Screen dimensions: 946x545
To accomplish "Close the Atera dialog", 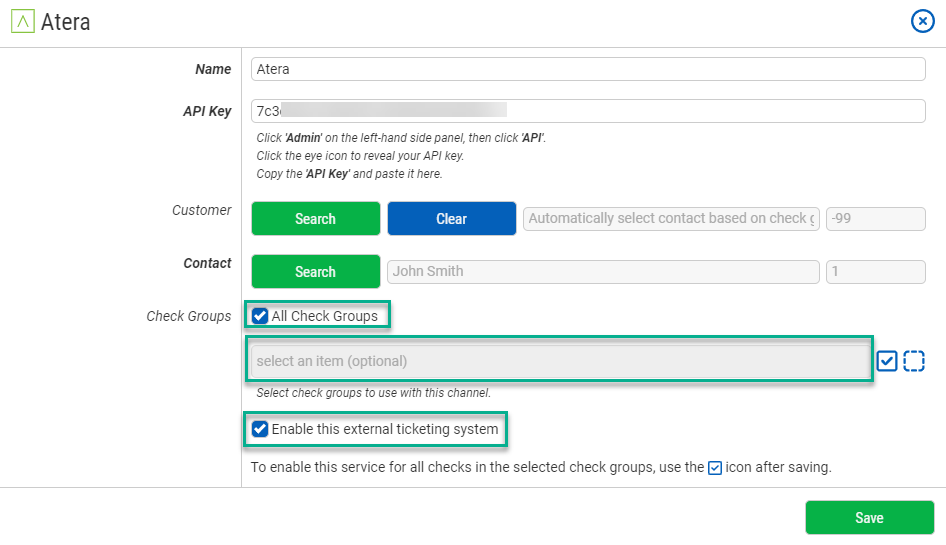I will click(x=922, y=22).
